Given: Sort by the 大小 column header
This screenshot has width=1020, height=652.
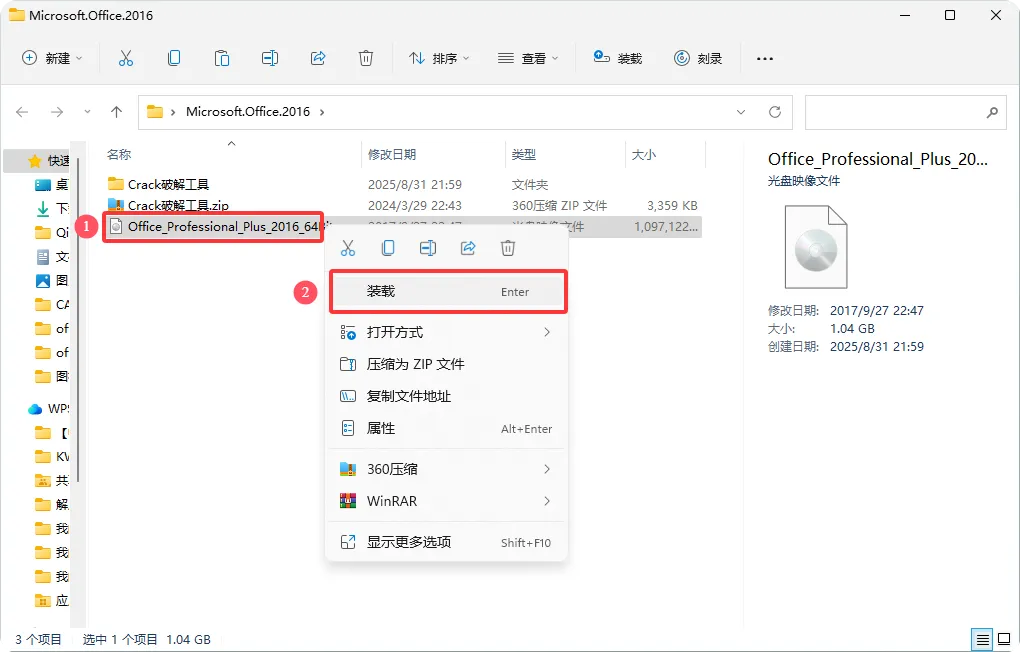Looking at the screenshot, I should coord(644,154).
